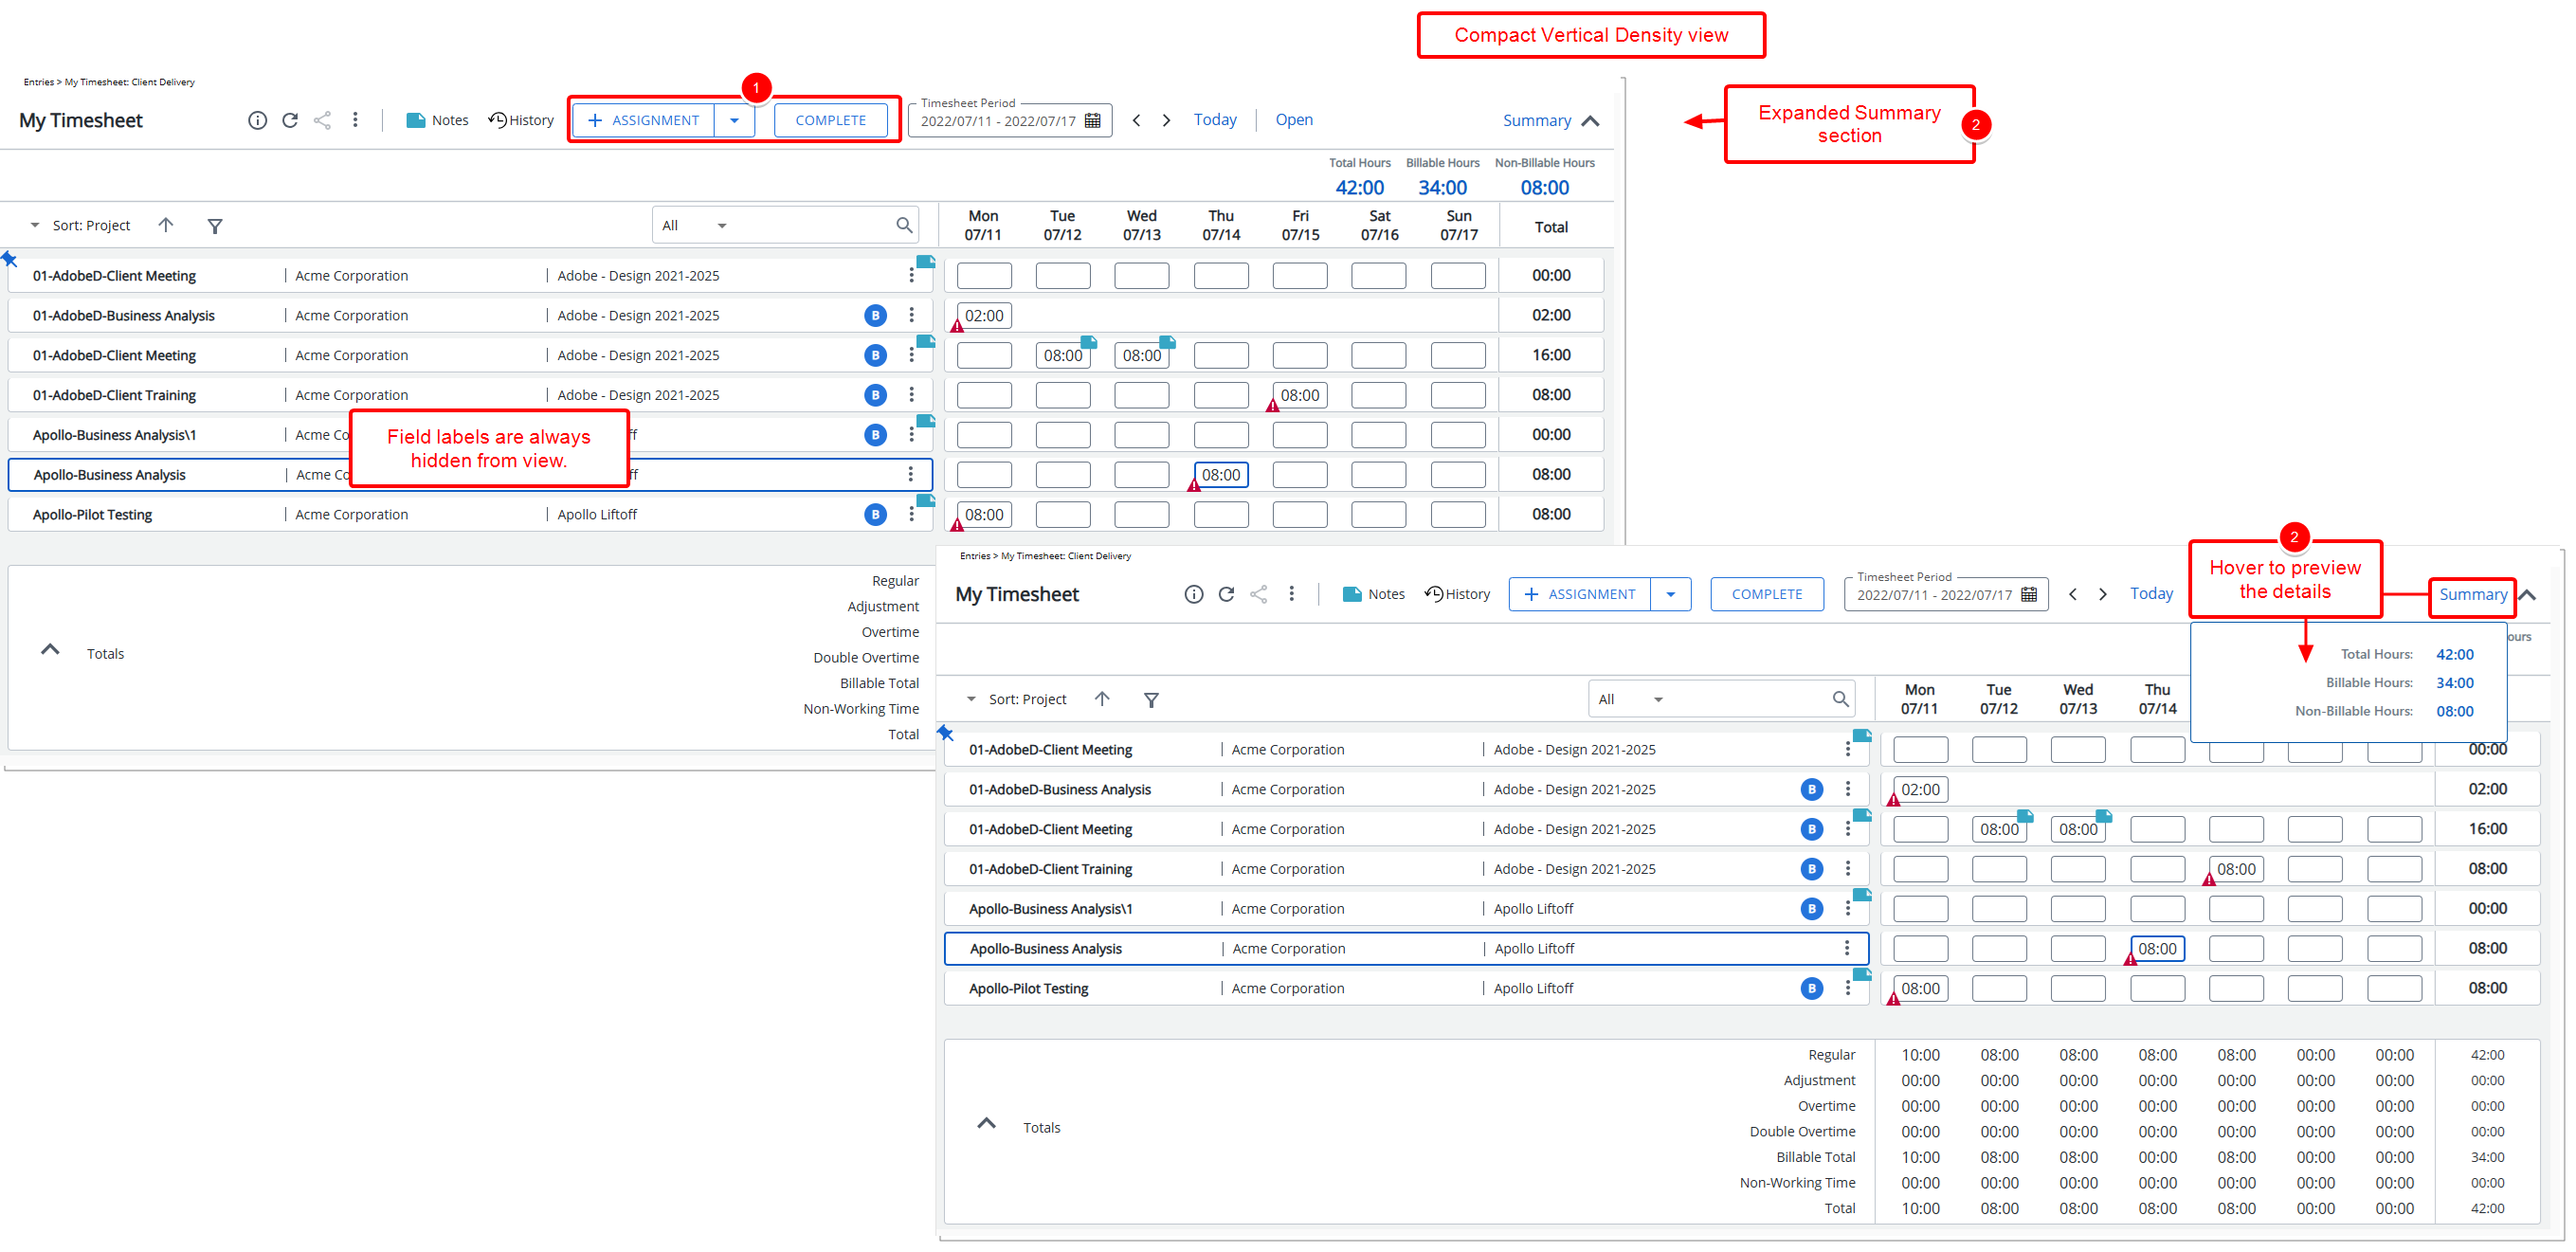Open the filter icon in lower timesheet

point(1151,700)
